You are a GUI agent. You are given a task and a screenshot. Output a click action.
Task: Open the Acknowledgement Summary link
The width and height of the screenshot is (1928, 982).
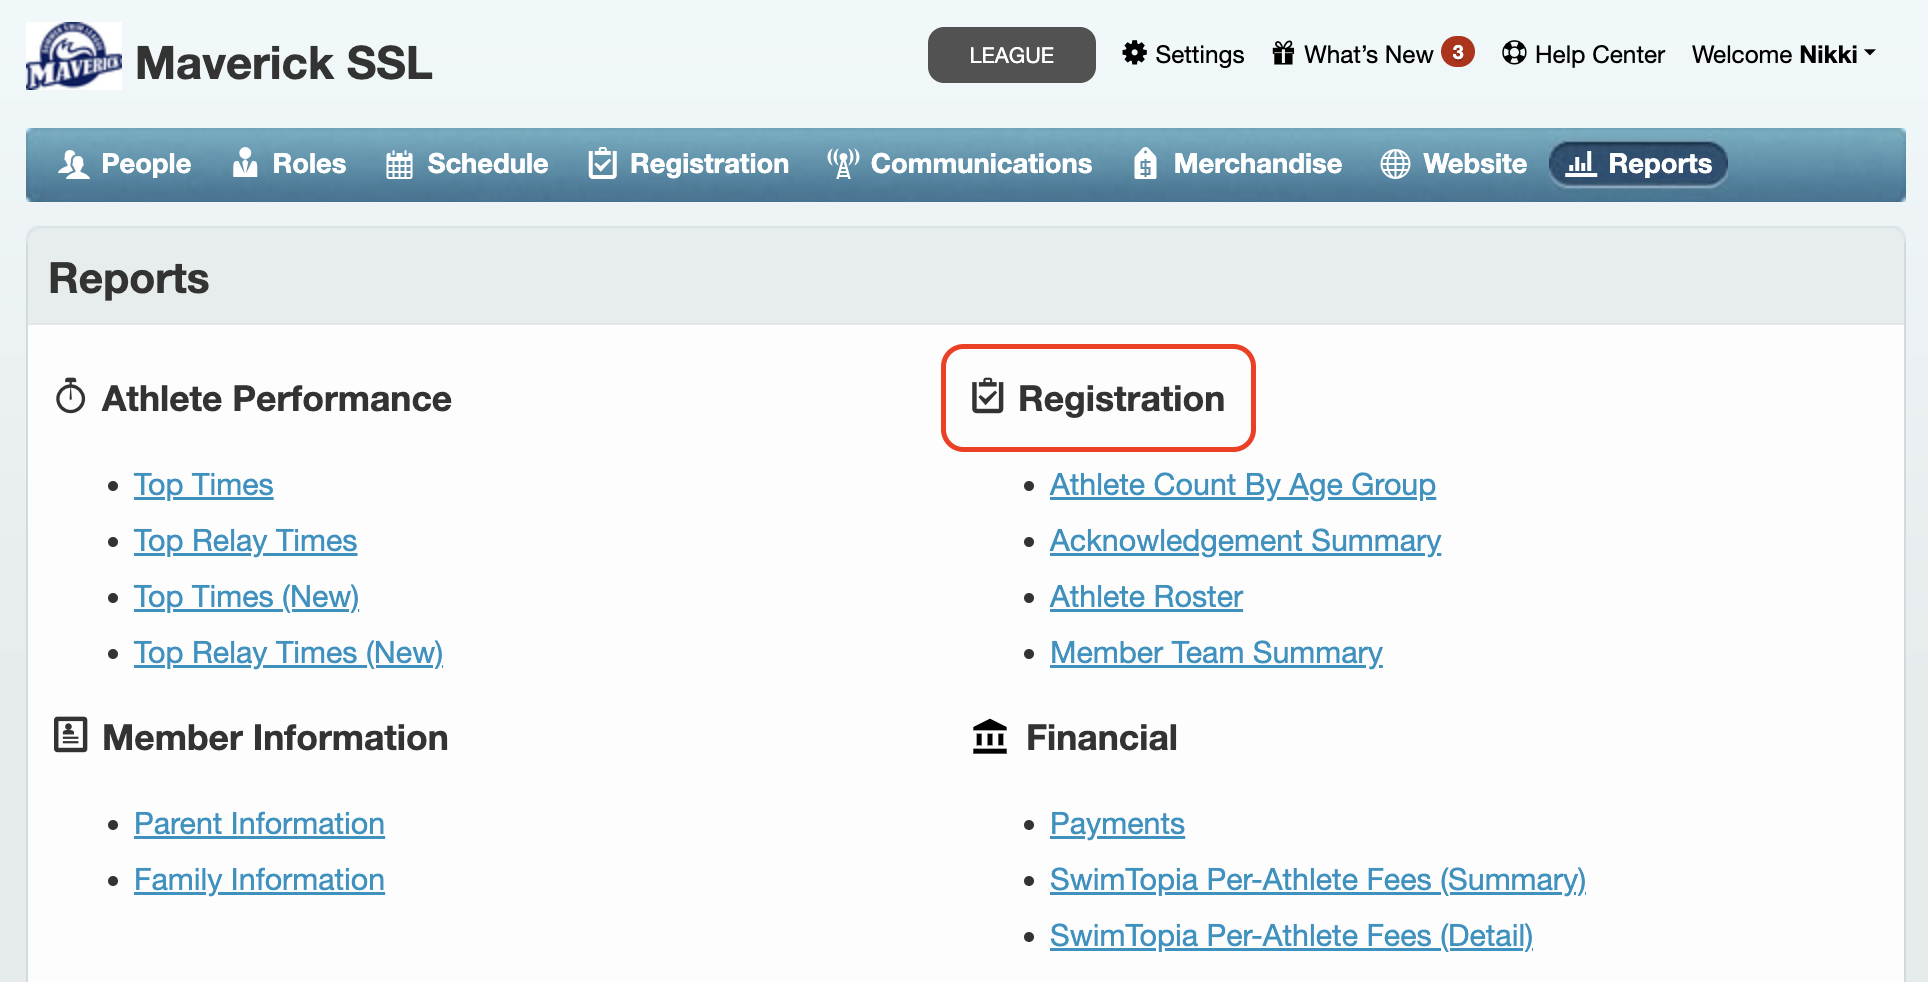pos(1245,541)
